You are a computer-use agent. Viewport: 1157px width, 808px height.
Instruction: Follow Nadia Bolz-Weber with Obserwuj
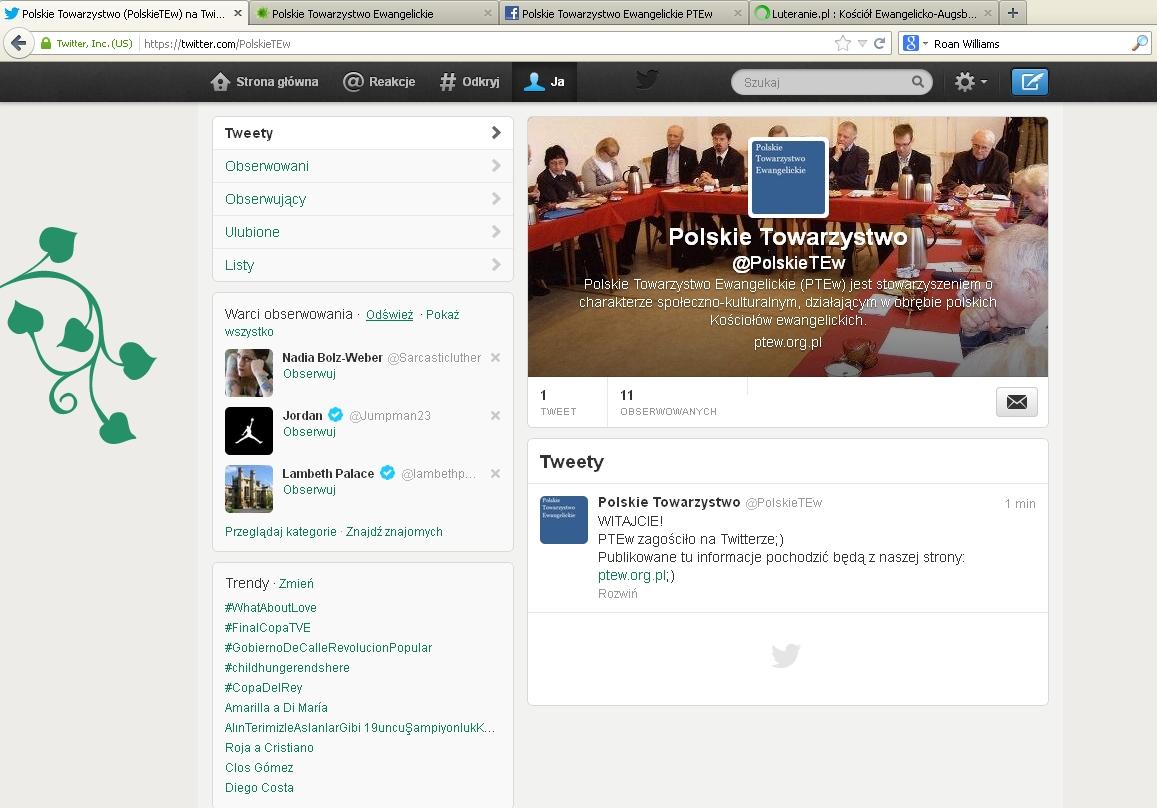tap(309, 374)
